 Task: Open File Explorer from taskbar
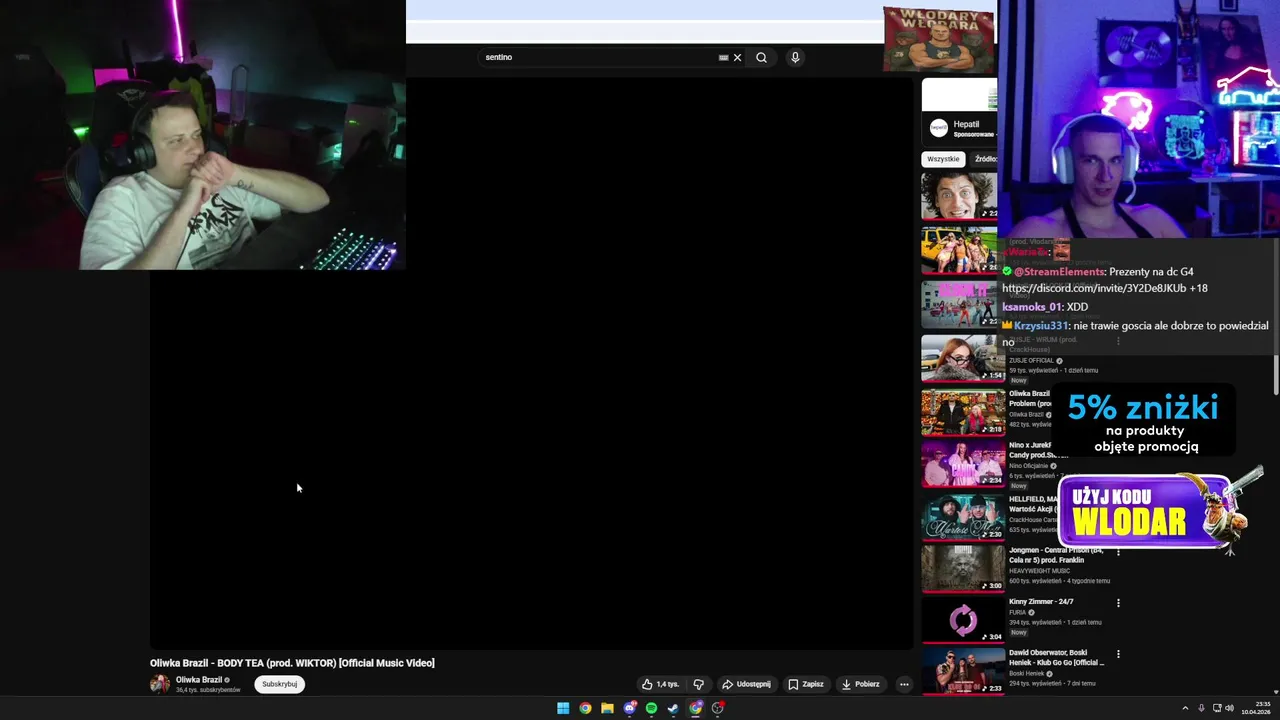tap(607, 708)
